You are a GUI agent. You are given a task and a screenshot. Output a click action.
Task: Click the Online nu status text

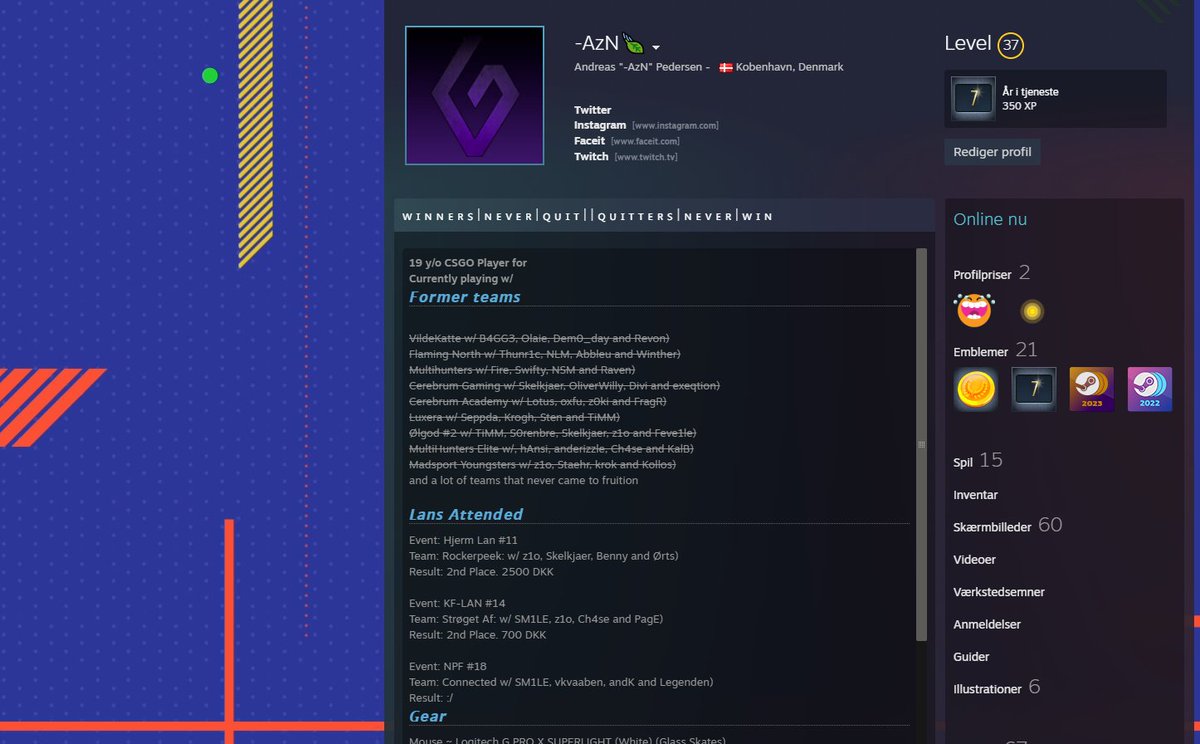pos(990,219)
